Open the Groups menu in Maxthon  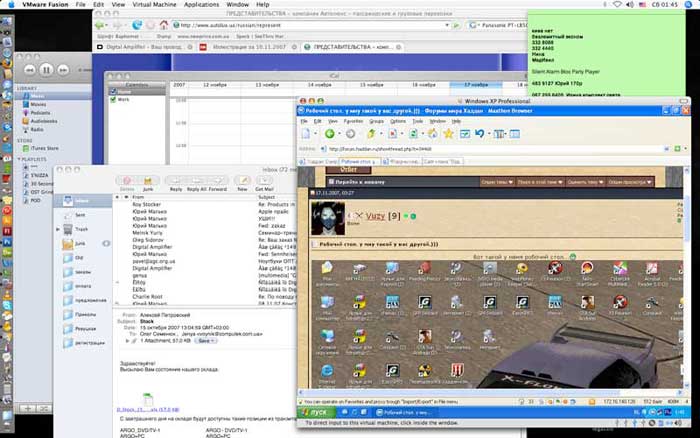(x=376, y=121)
